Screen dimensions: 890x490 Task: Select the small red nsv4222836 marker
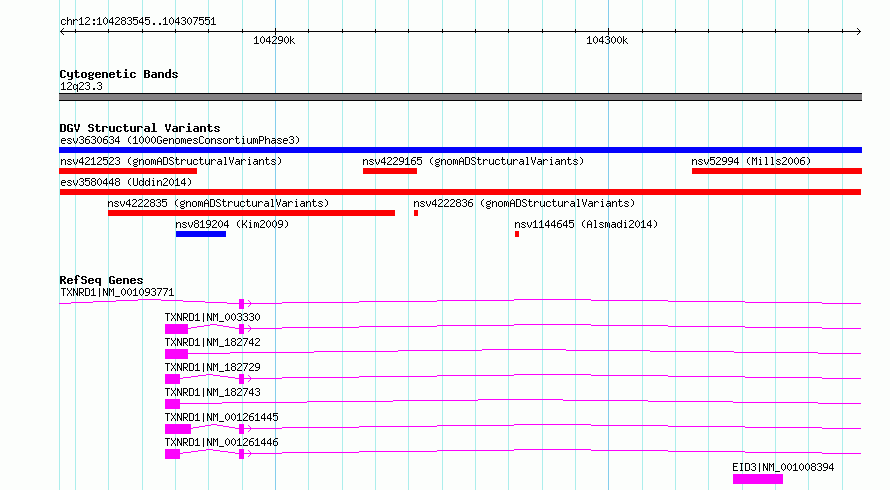coord(416,213)
